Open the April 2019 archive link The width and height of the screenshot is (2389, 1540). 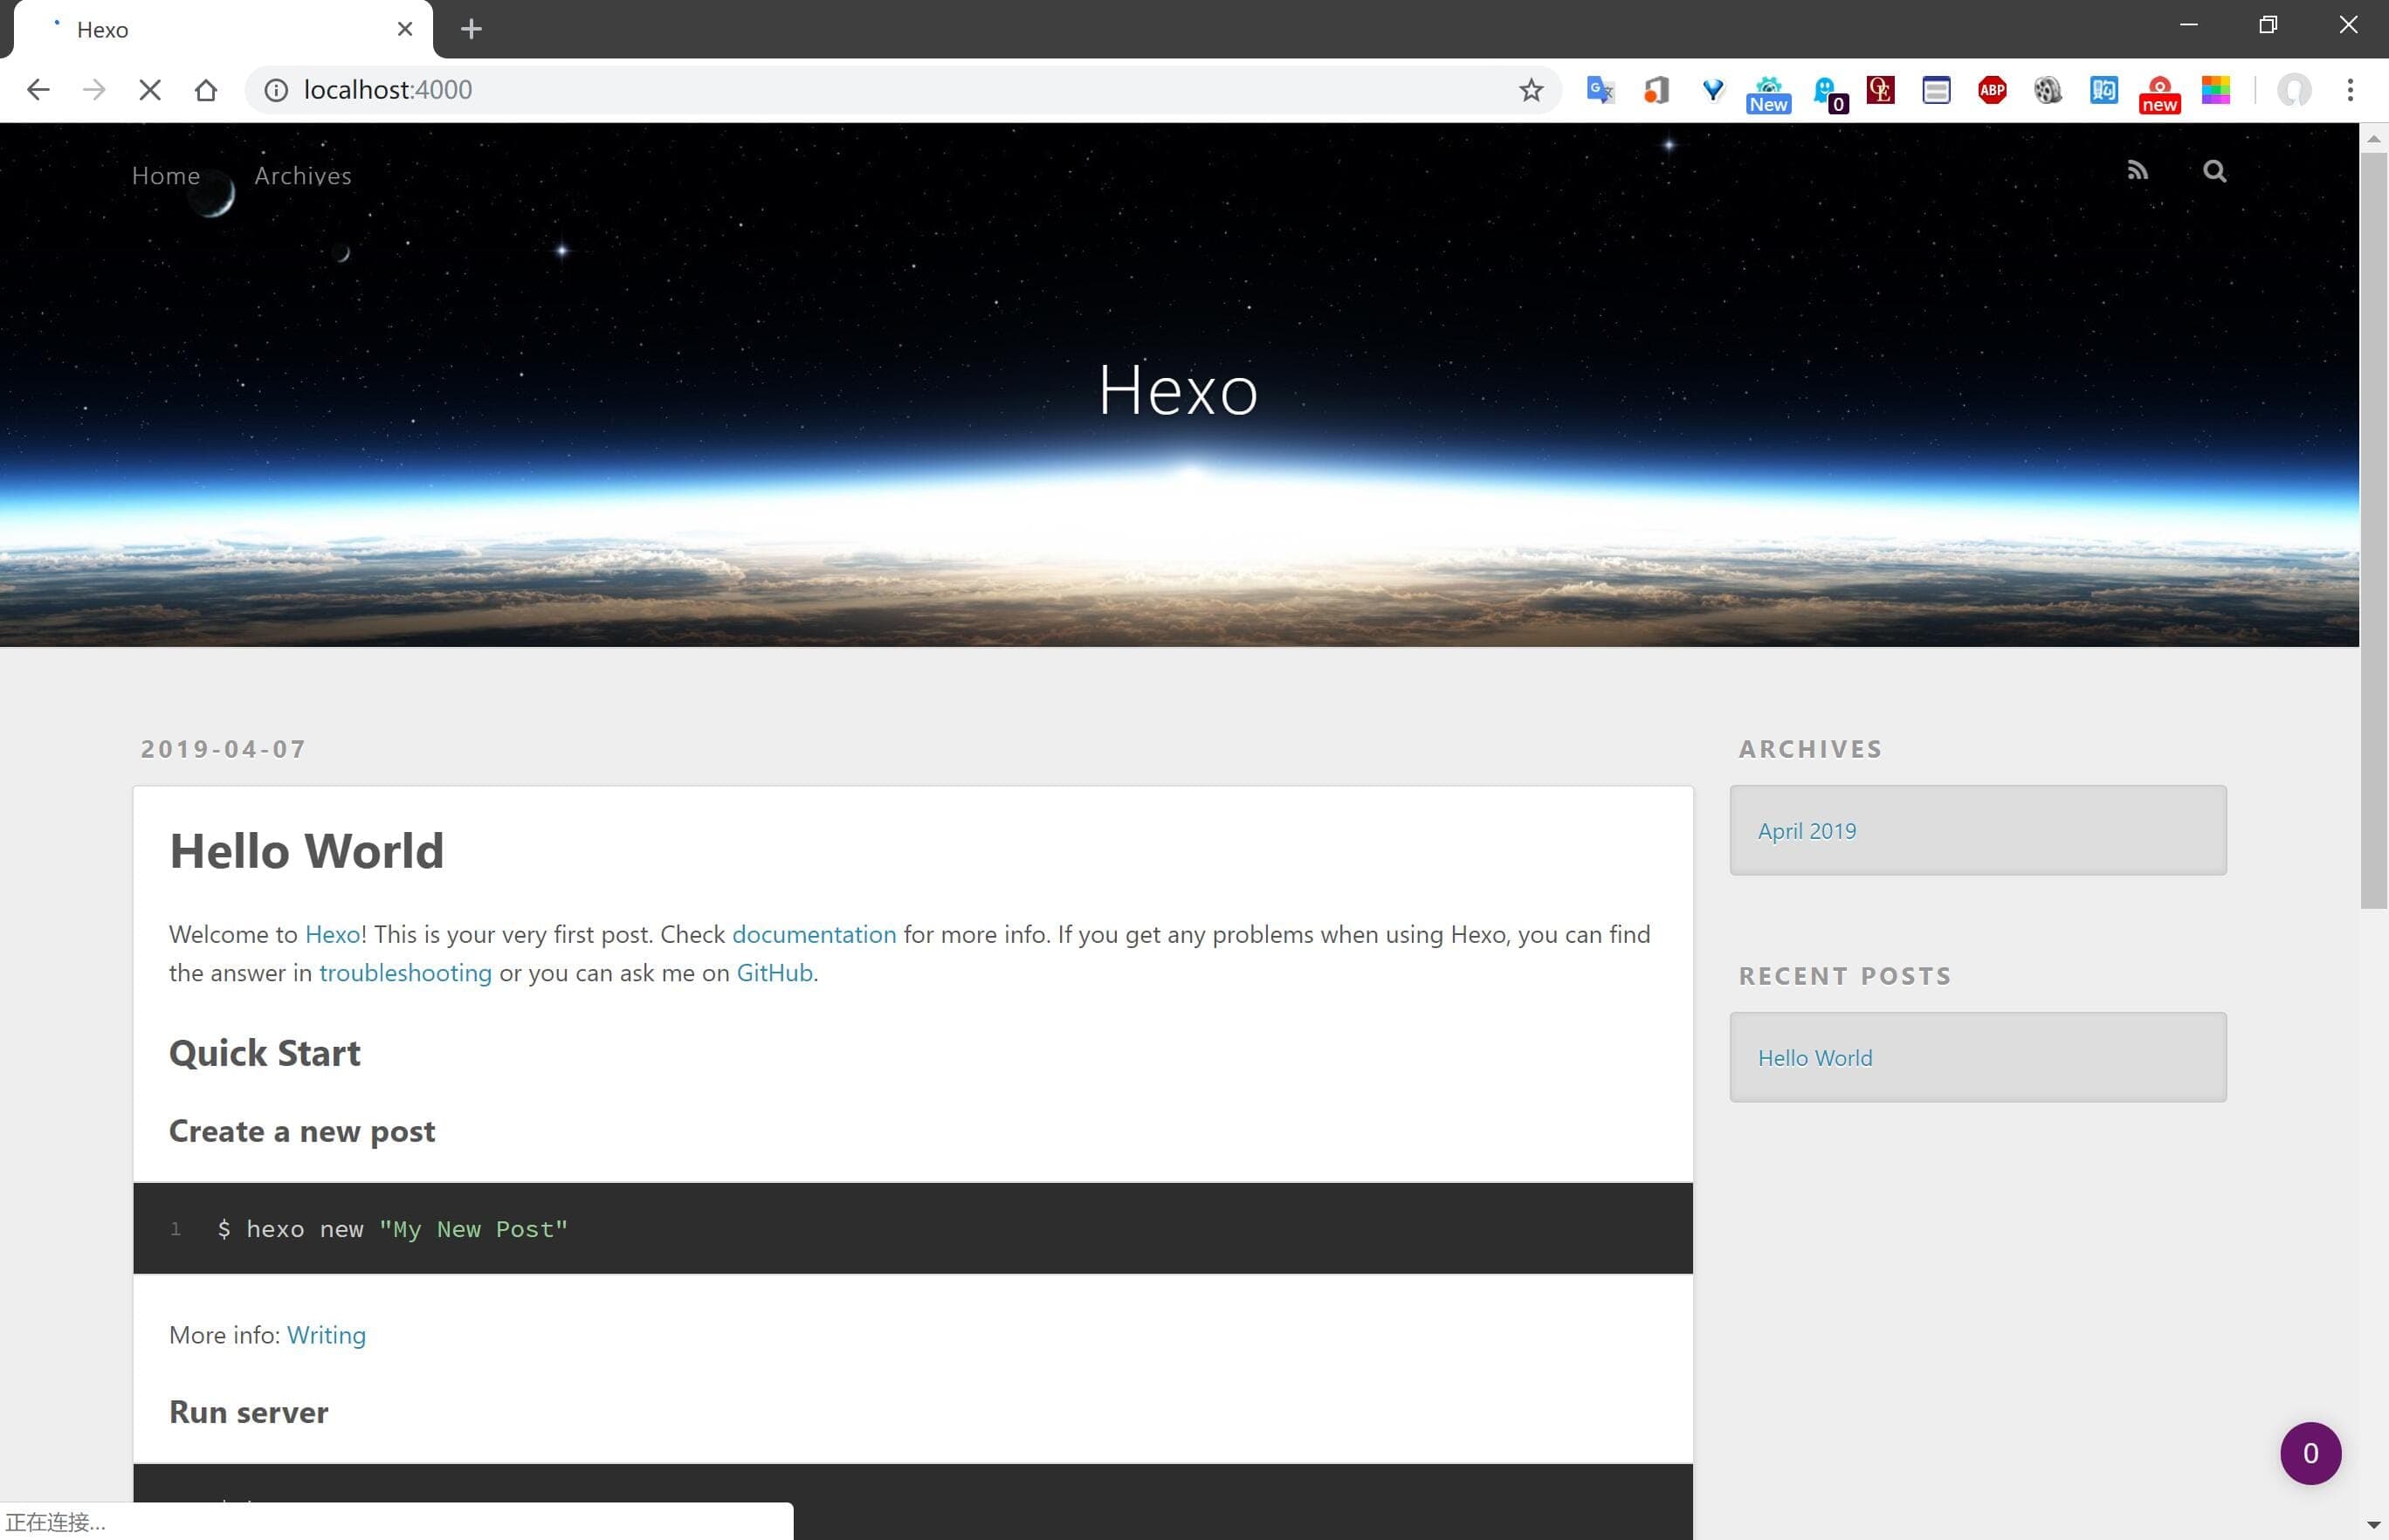coord(1806,831)
